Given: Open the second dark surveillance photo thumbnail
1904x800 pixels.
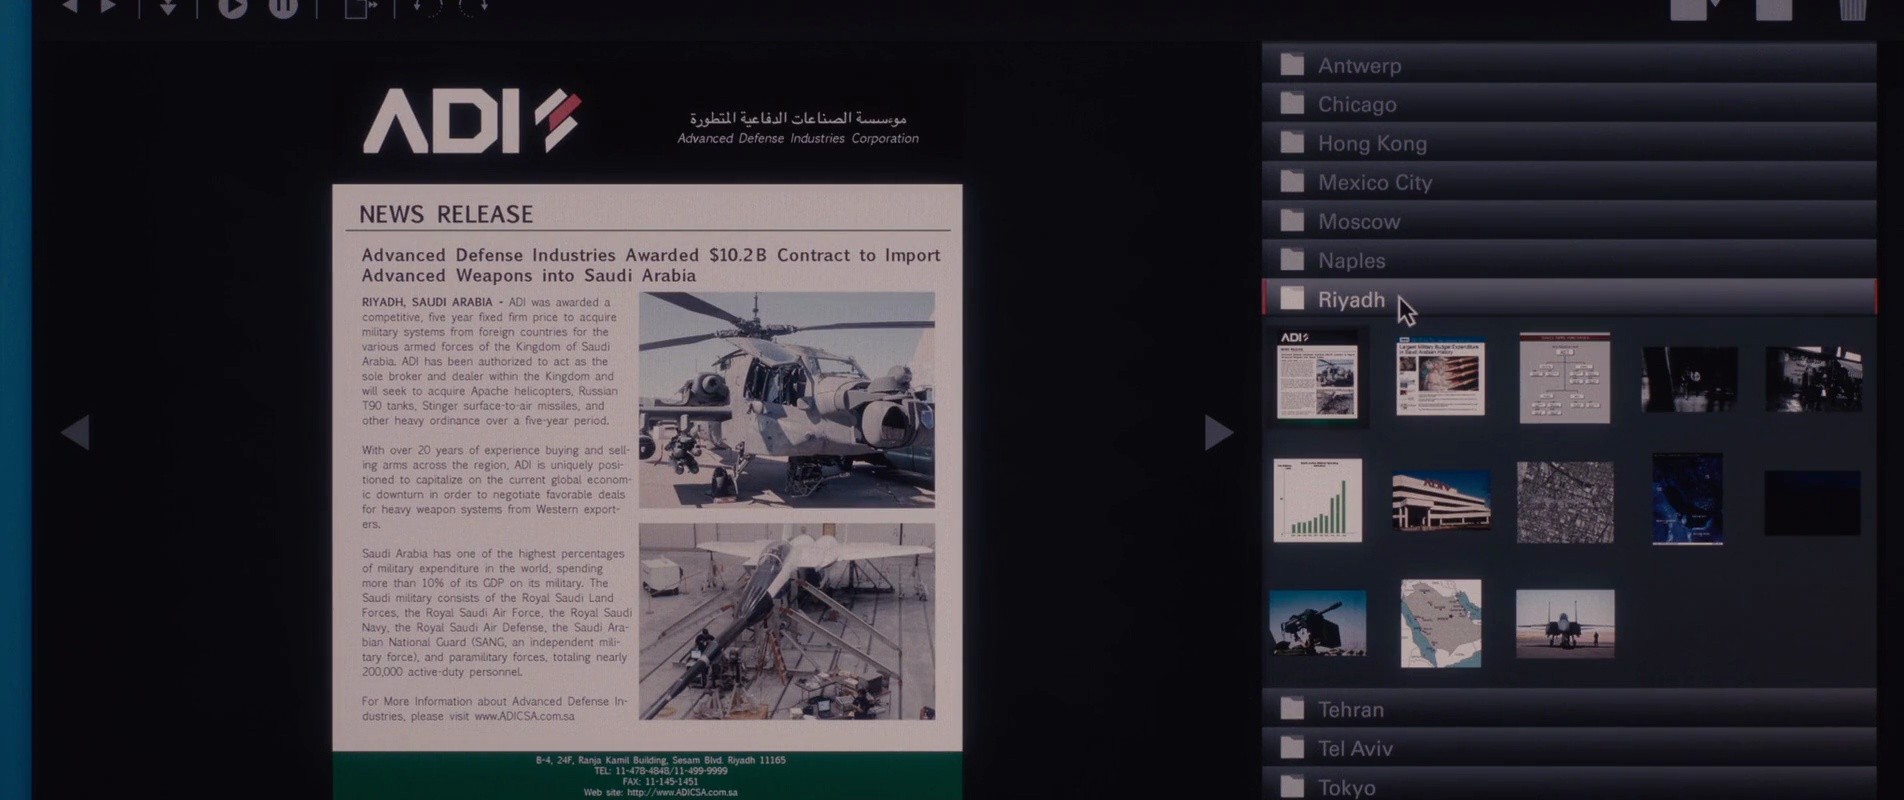Looking at the screenshot, I should (x=1814, y=379).
